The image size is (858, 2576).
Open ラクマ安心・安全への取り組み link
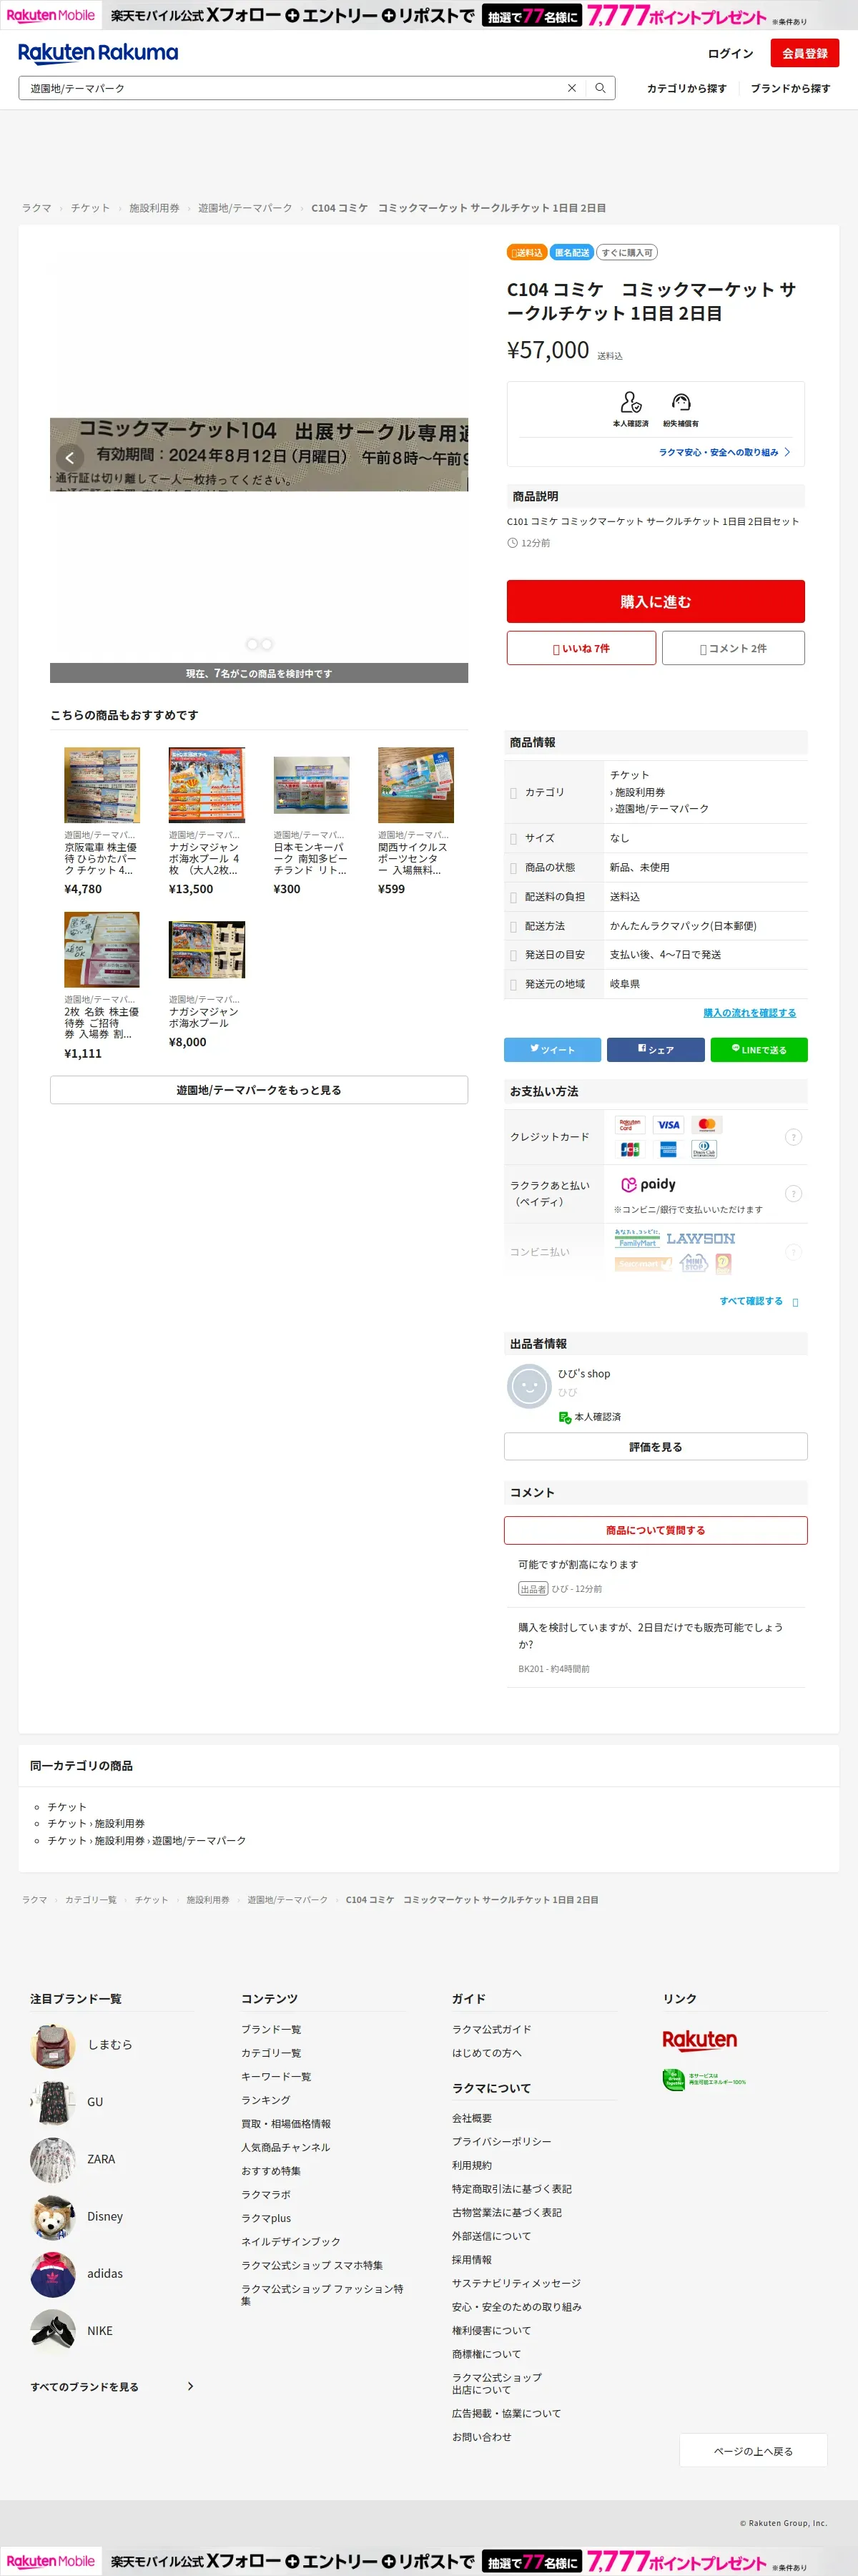tap(724, 452)
